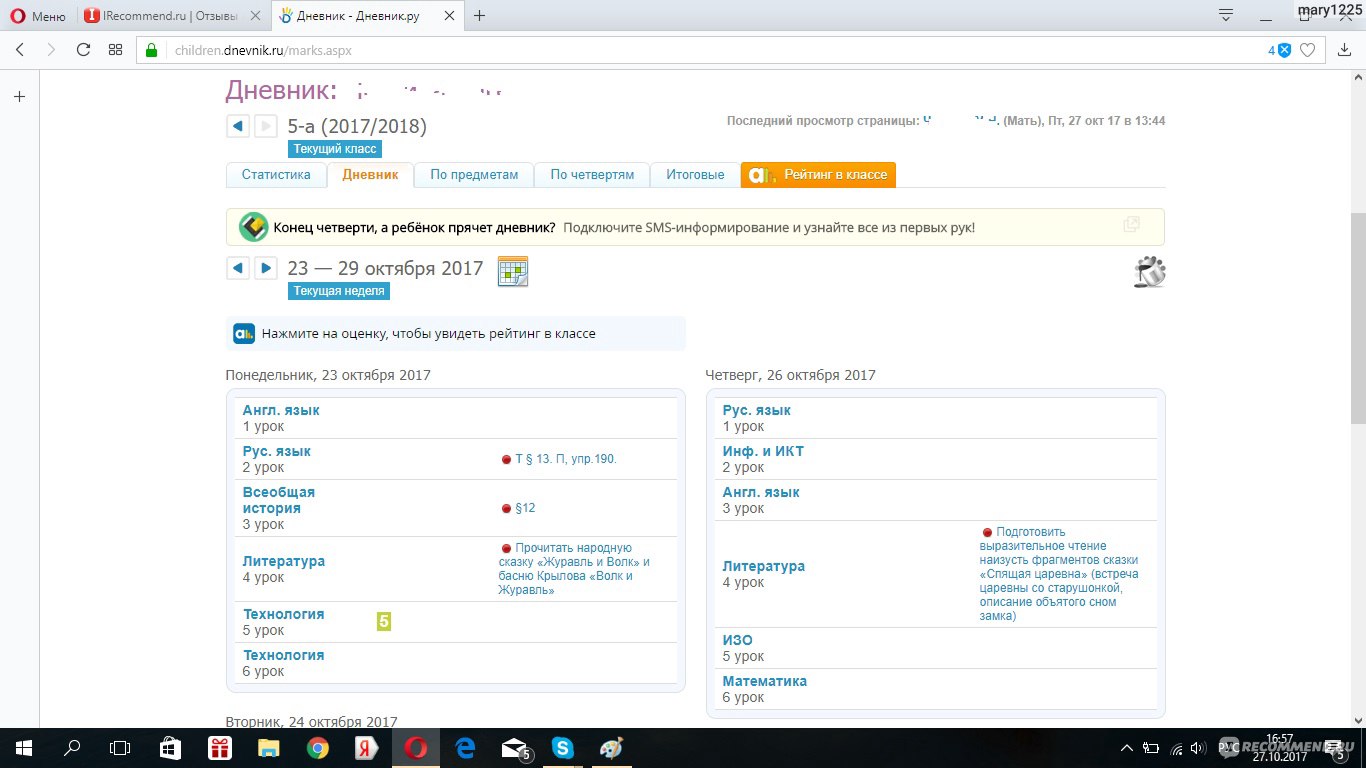Open homework about «Спящая царевна»
Screen dimensions: 1366x768
point(1060,574)
